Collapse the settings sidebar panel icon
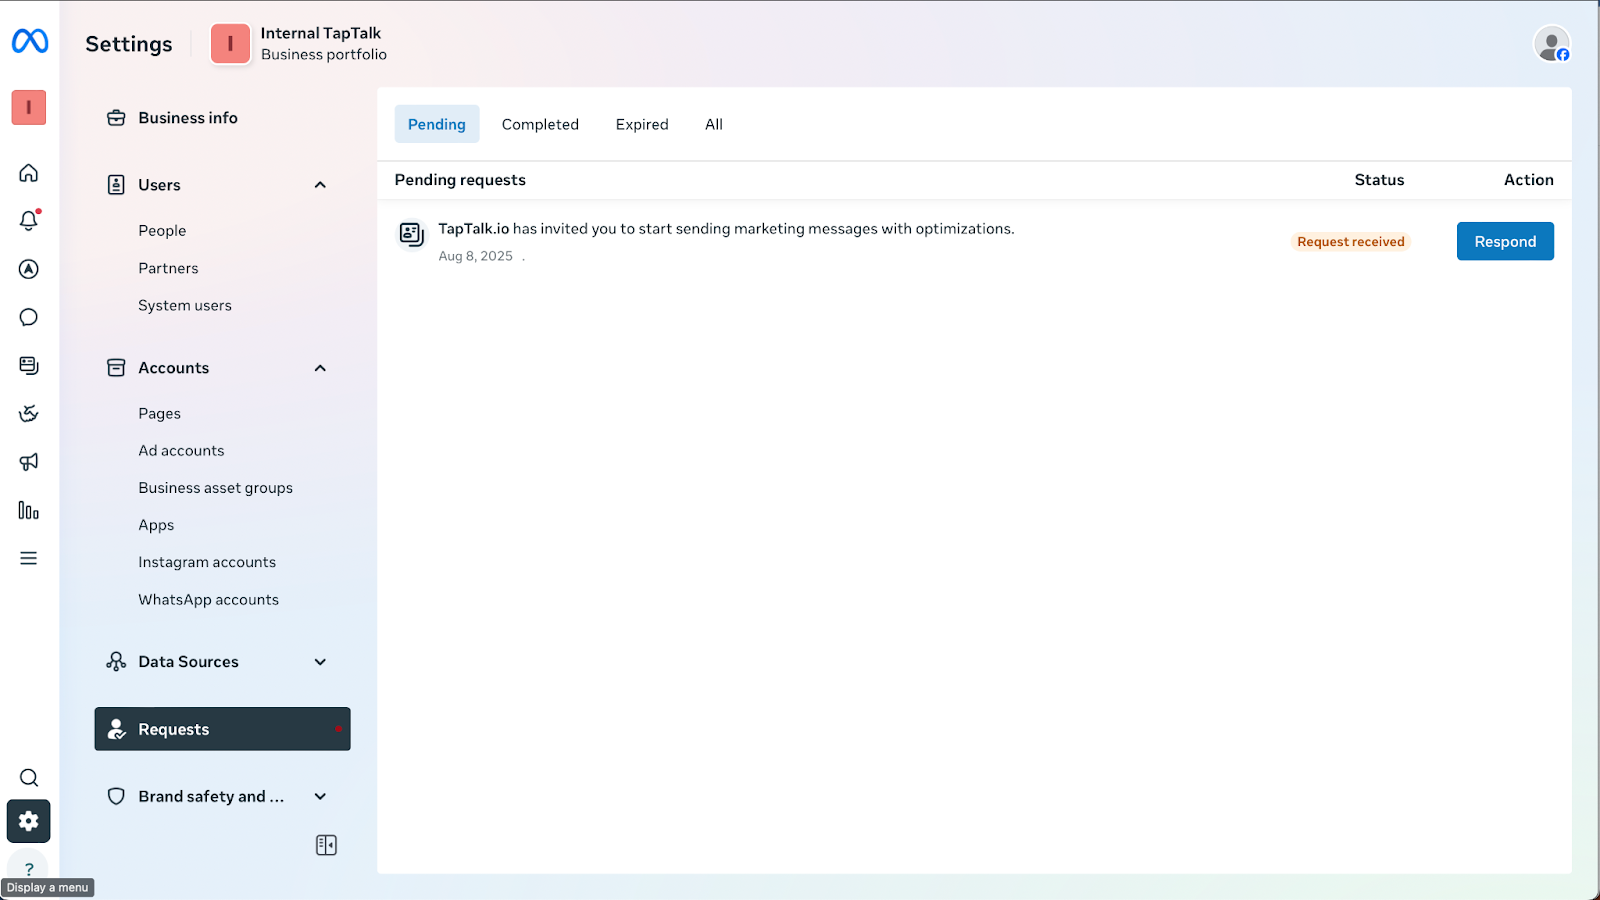 [326, 845]
